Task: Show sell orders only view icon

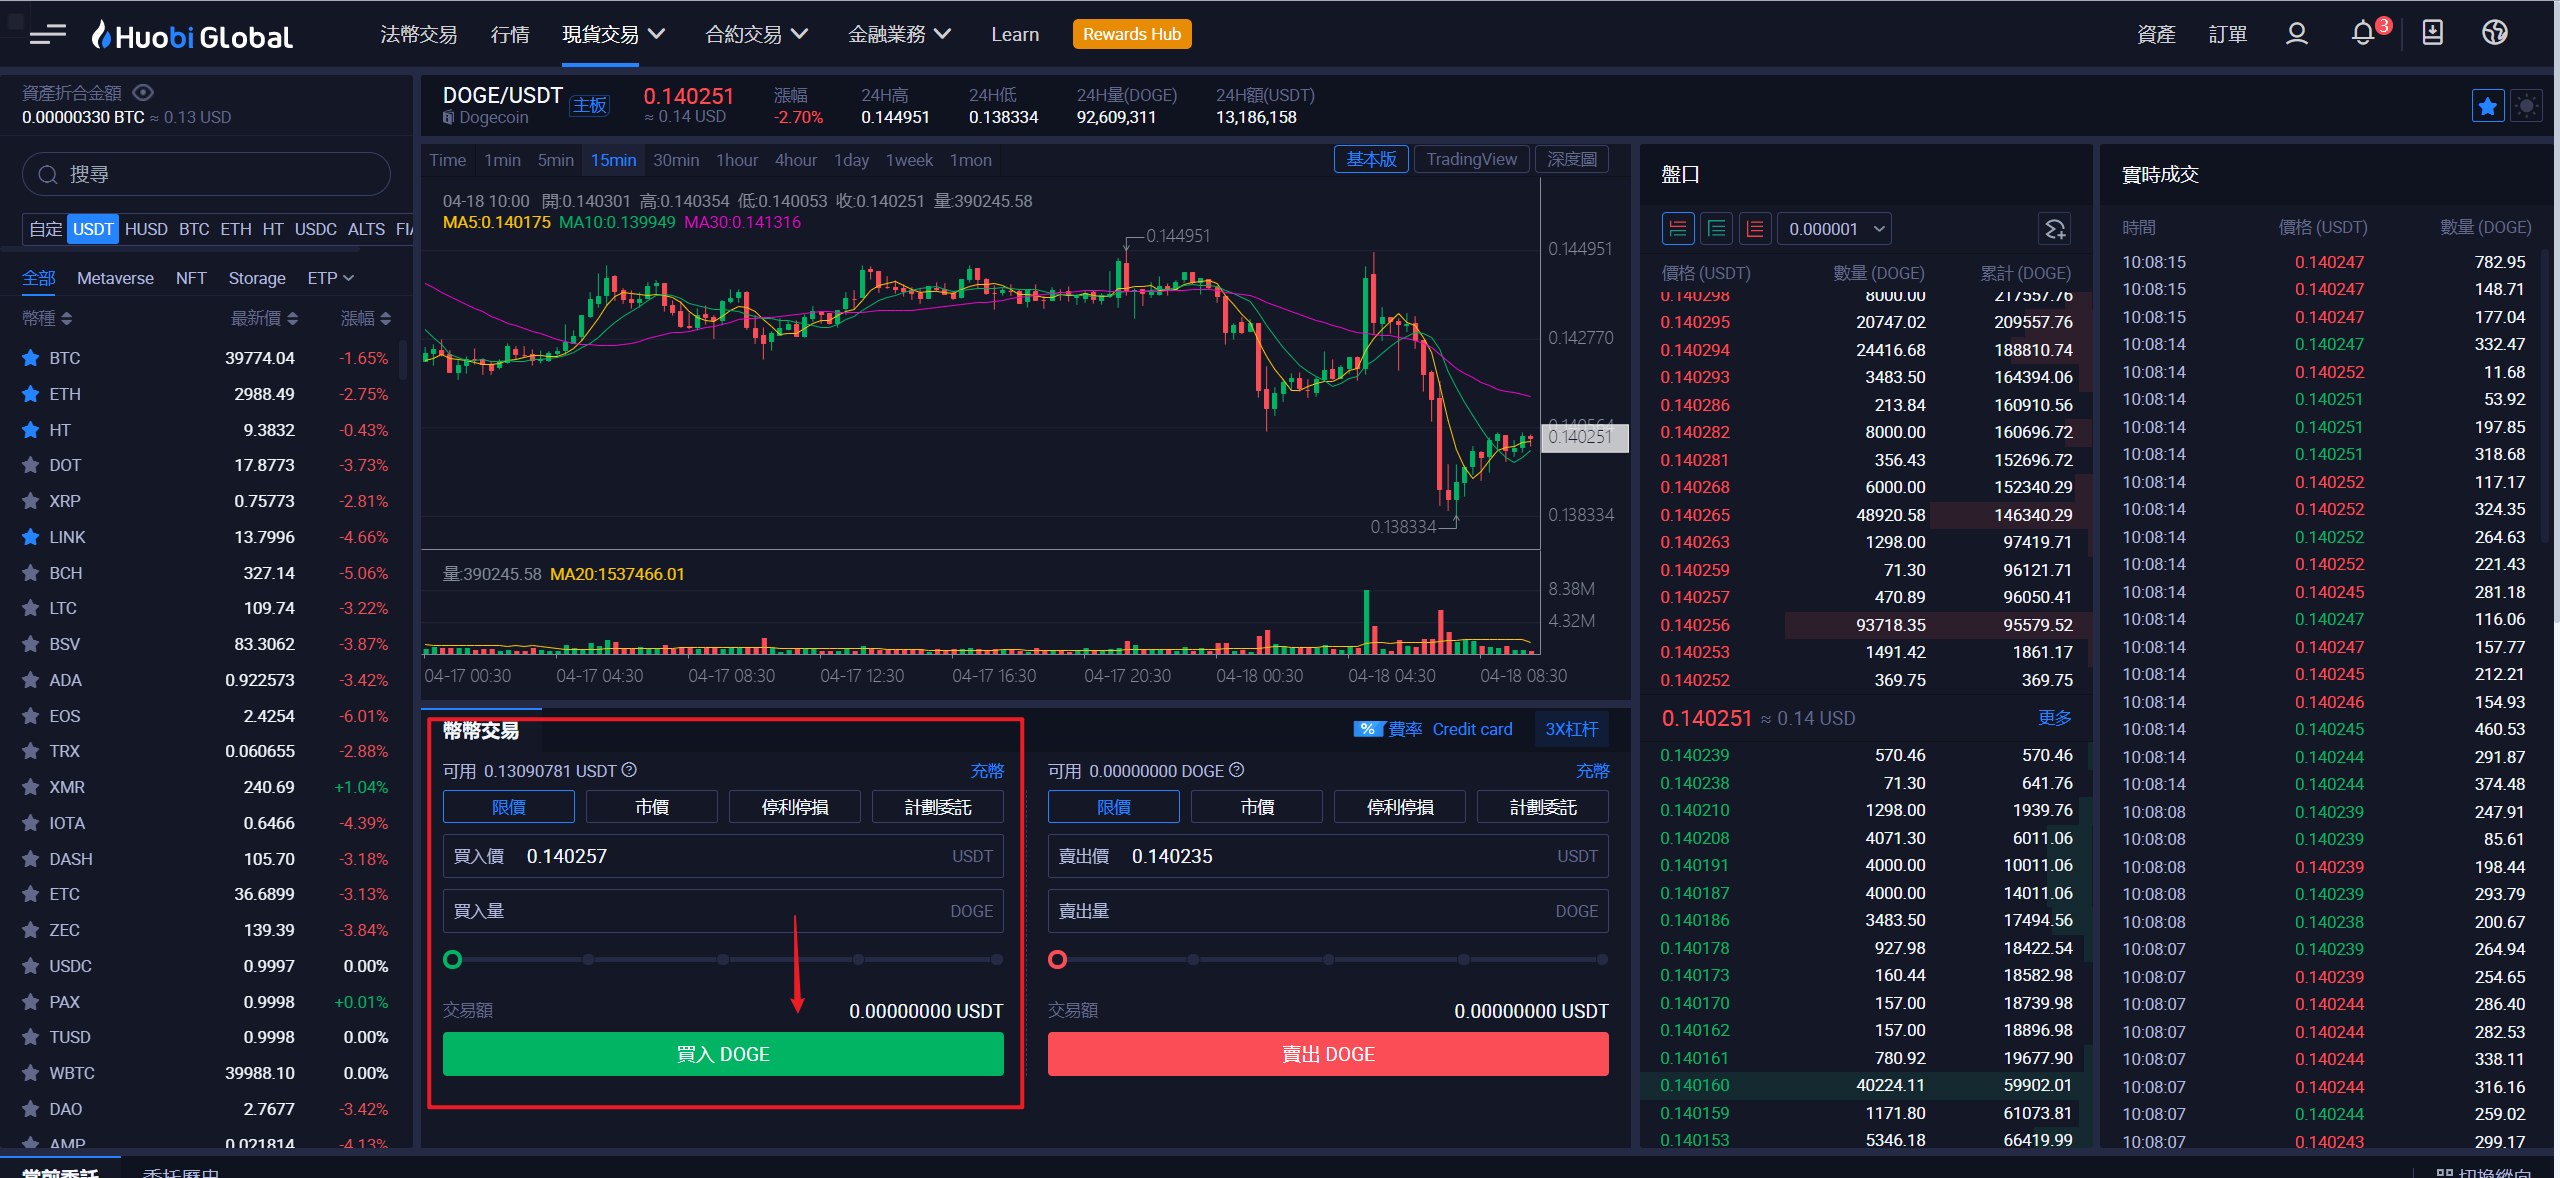Action: 1755,229
